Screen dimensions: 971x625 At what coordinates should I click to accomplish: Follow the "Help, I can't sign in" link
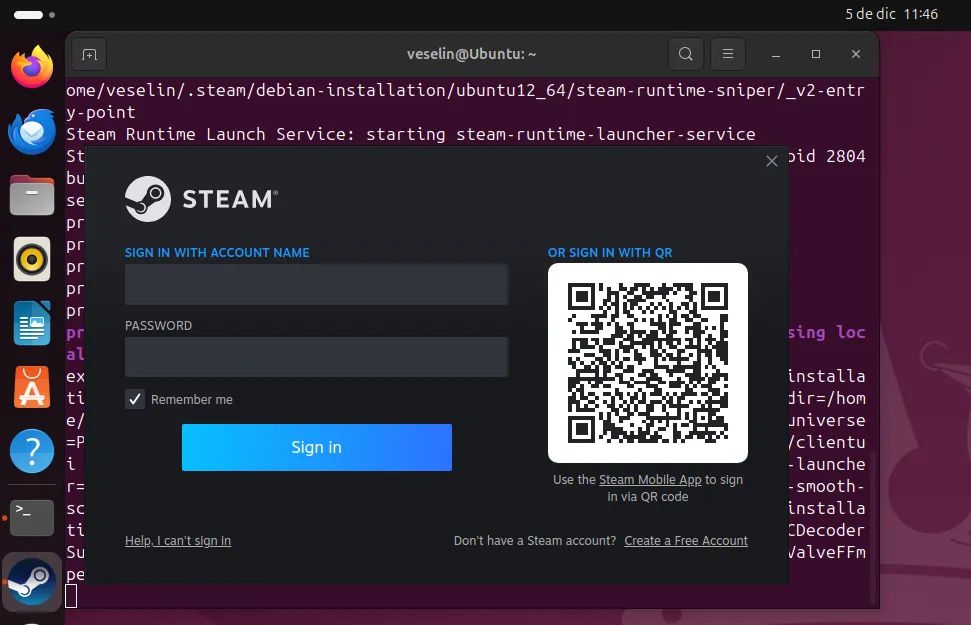[x=178, y=541]
